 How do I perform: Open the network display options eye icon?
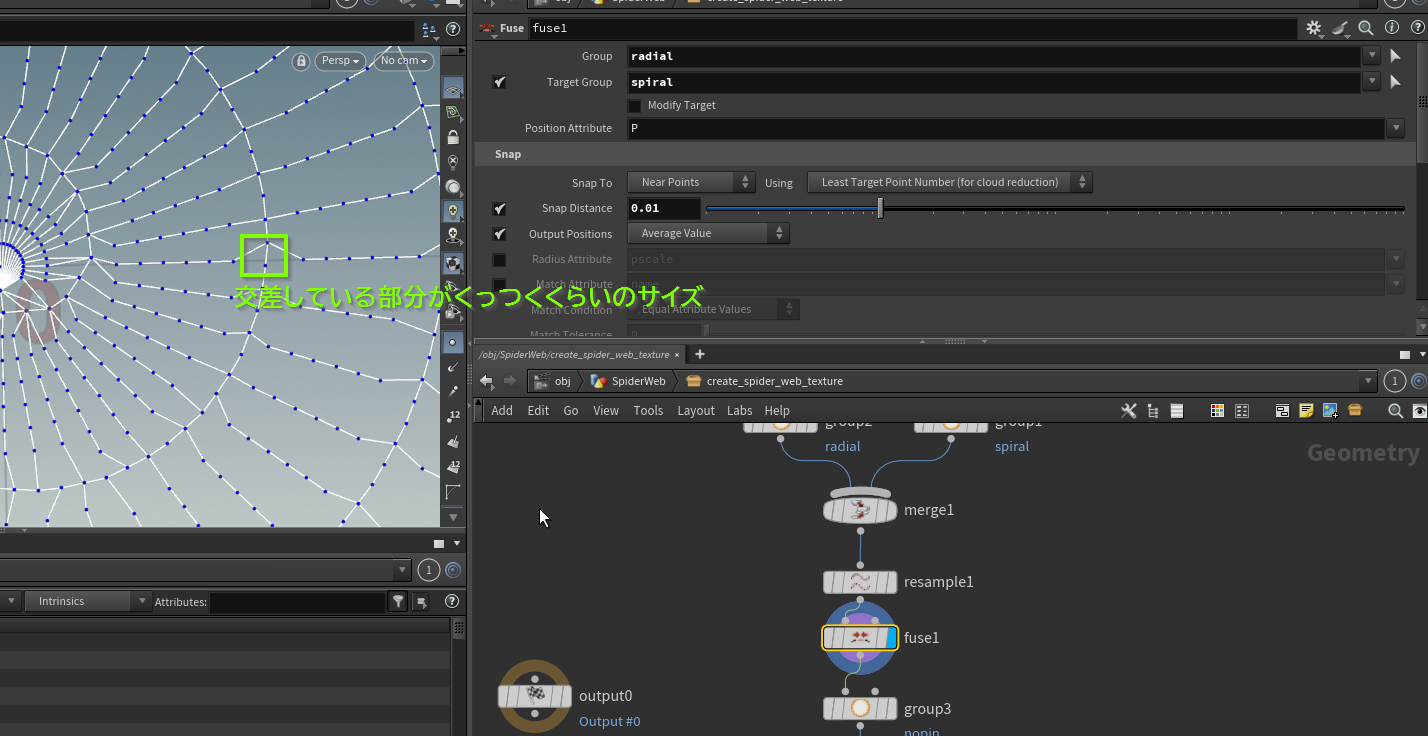coord(1420,410)
